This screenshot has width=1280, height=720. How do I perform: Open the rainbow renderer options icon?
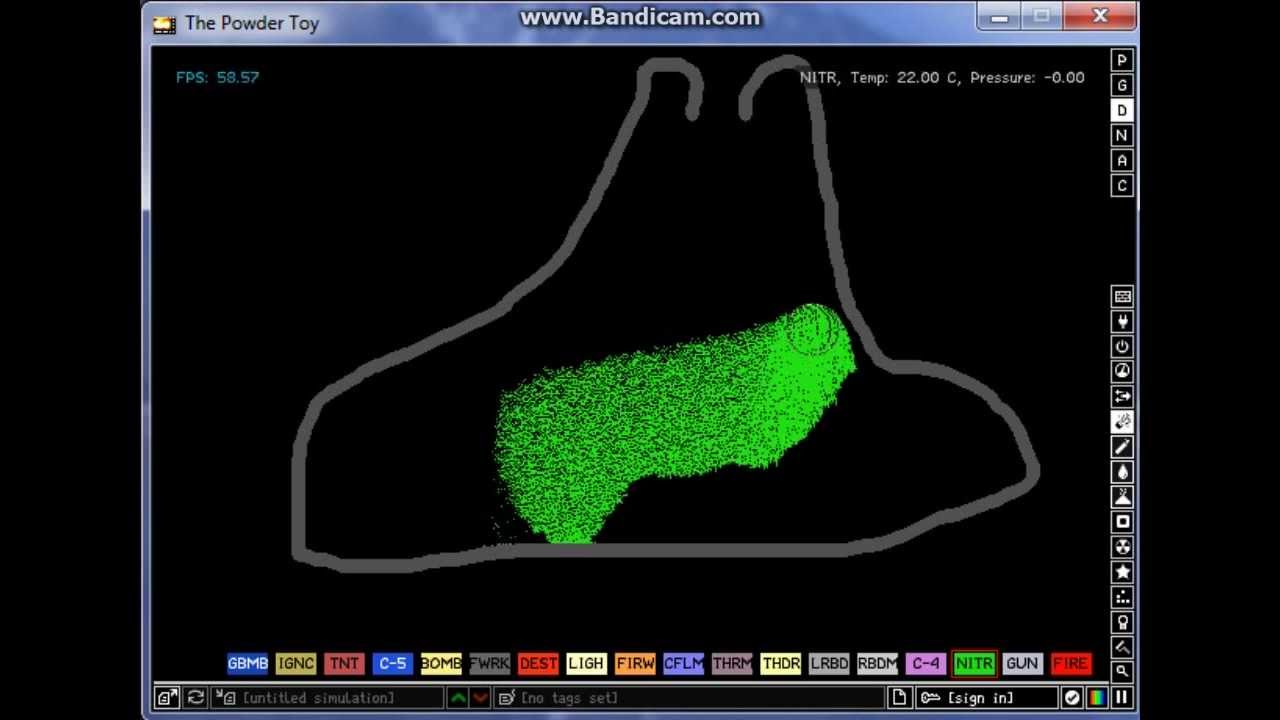click(x=1097, y=697)
